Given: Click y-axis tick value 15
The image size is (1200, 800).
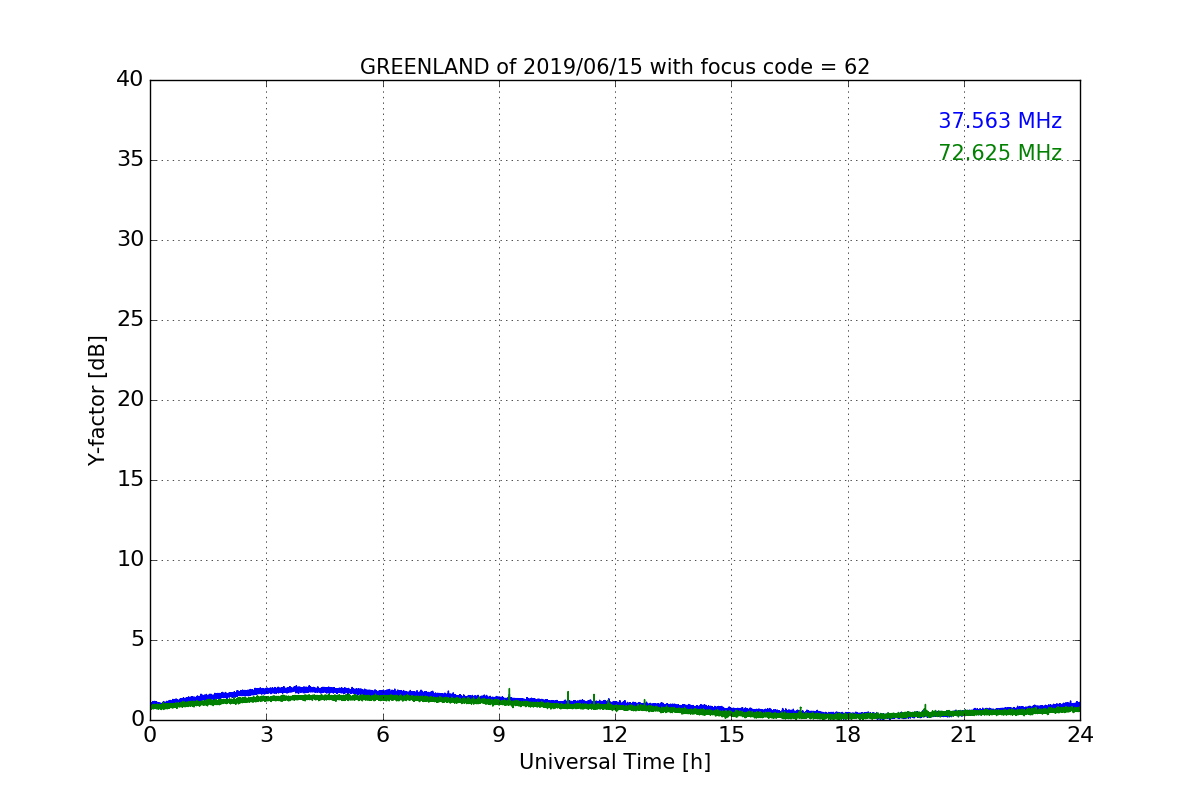Looking at the screenshot, I should click(130, 480).
